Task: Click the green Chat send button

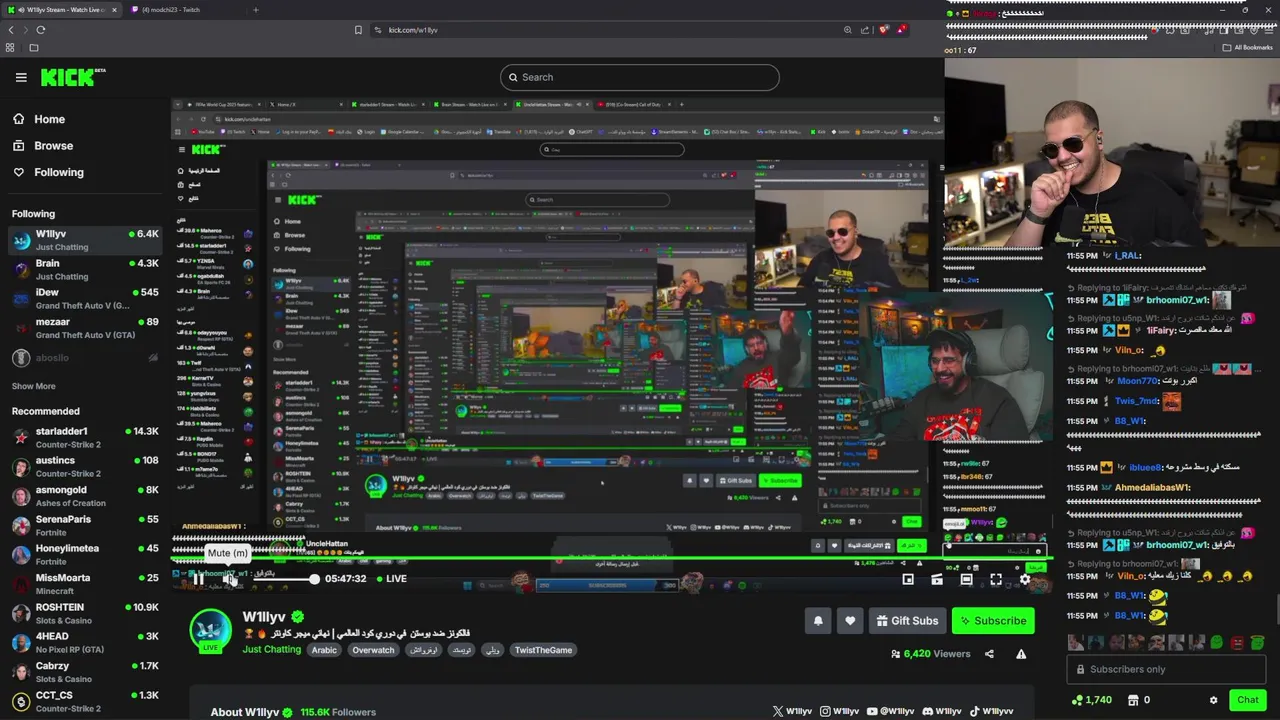Action: click(1247, 700)
